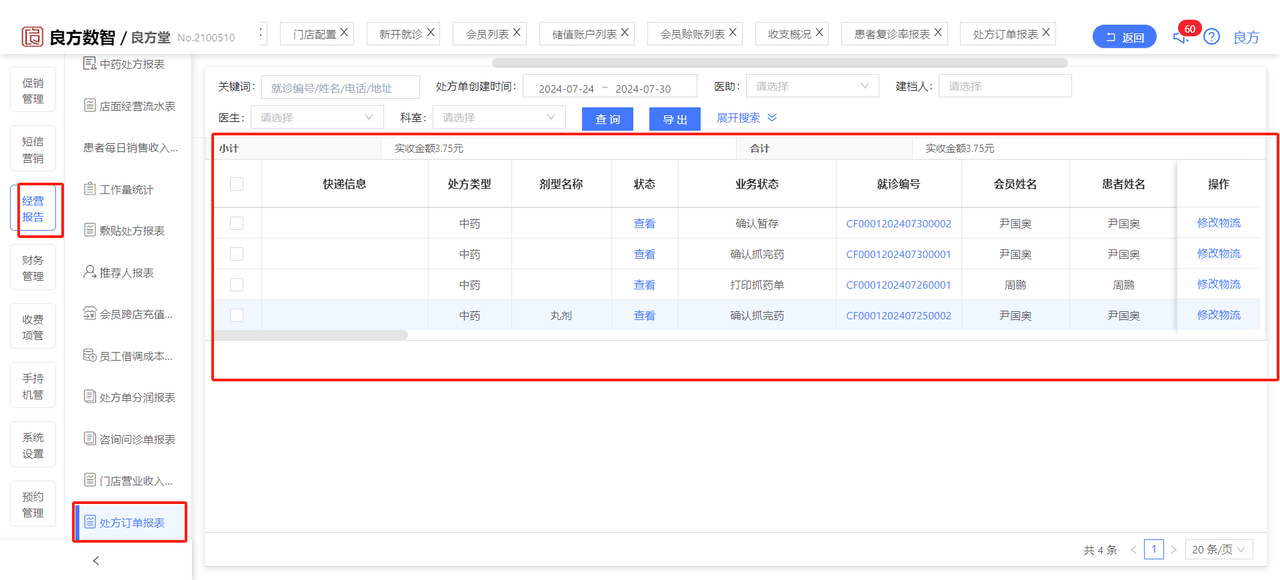Close the 会员列表 tab with its X

[517, 33]
